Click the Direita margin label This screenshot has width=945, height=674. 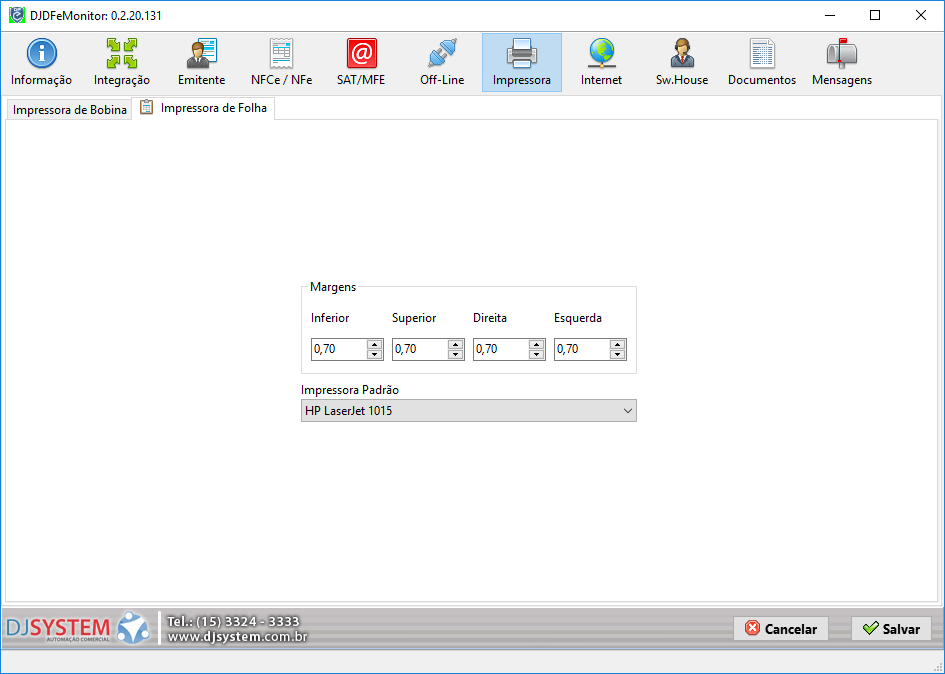coord(489,318)
